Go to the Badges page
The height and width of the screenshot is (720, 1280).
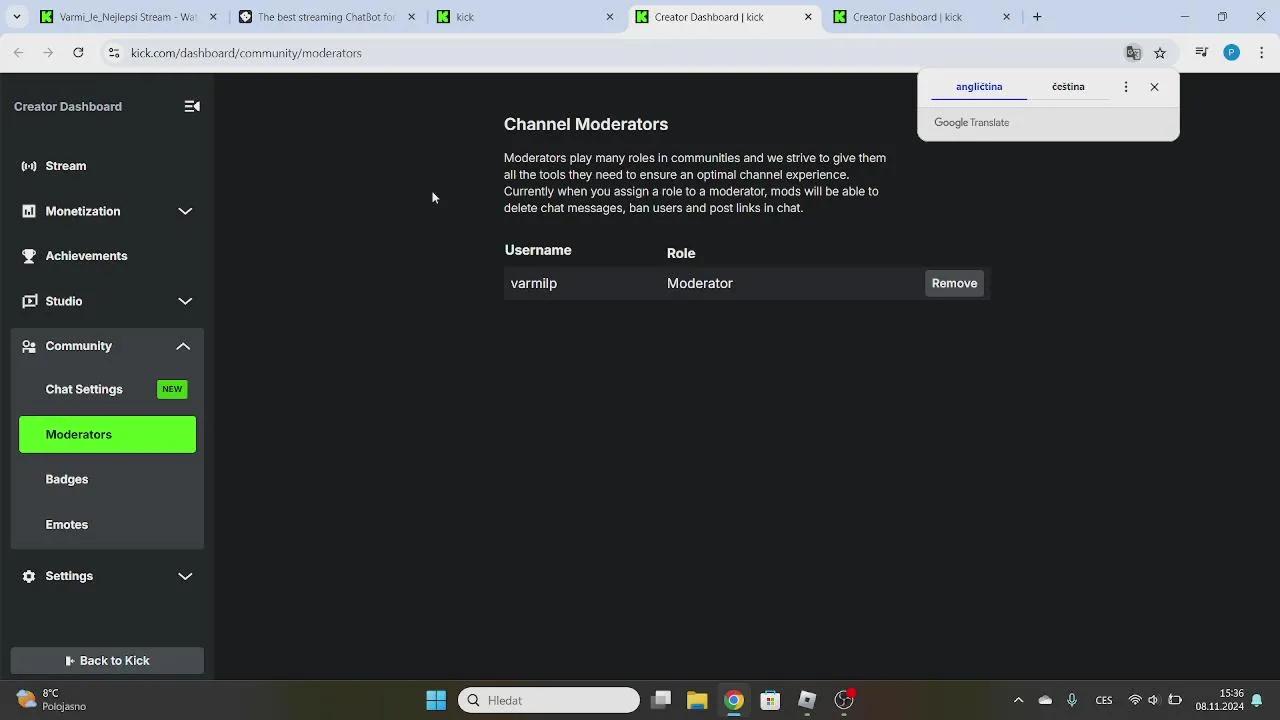point(67,479)
